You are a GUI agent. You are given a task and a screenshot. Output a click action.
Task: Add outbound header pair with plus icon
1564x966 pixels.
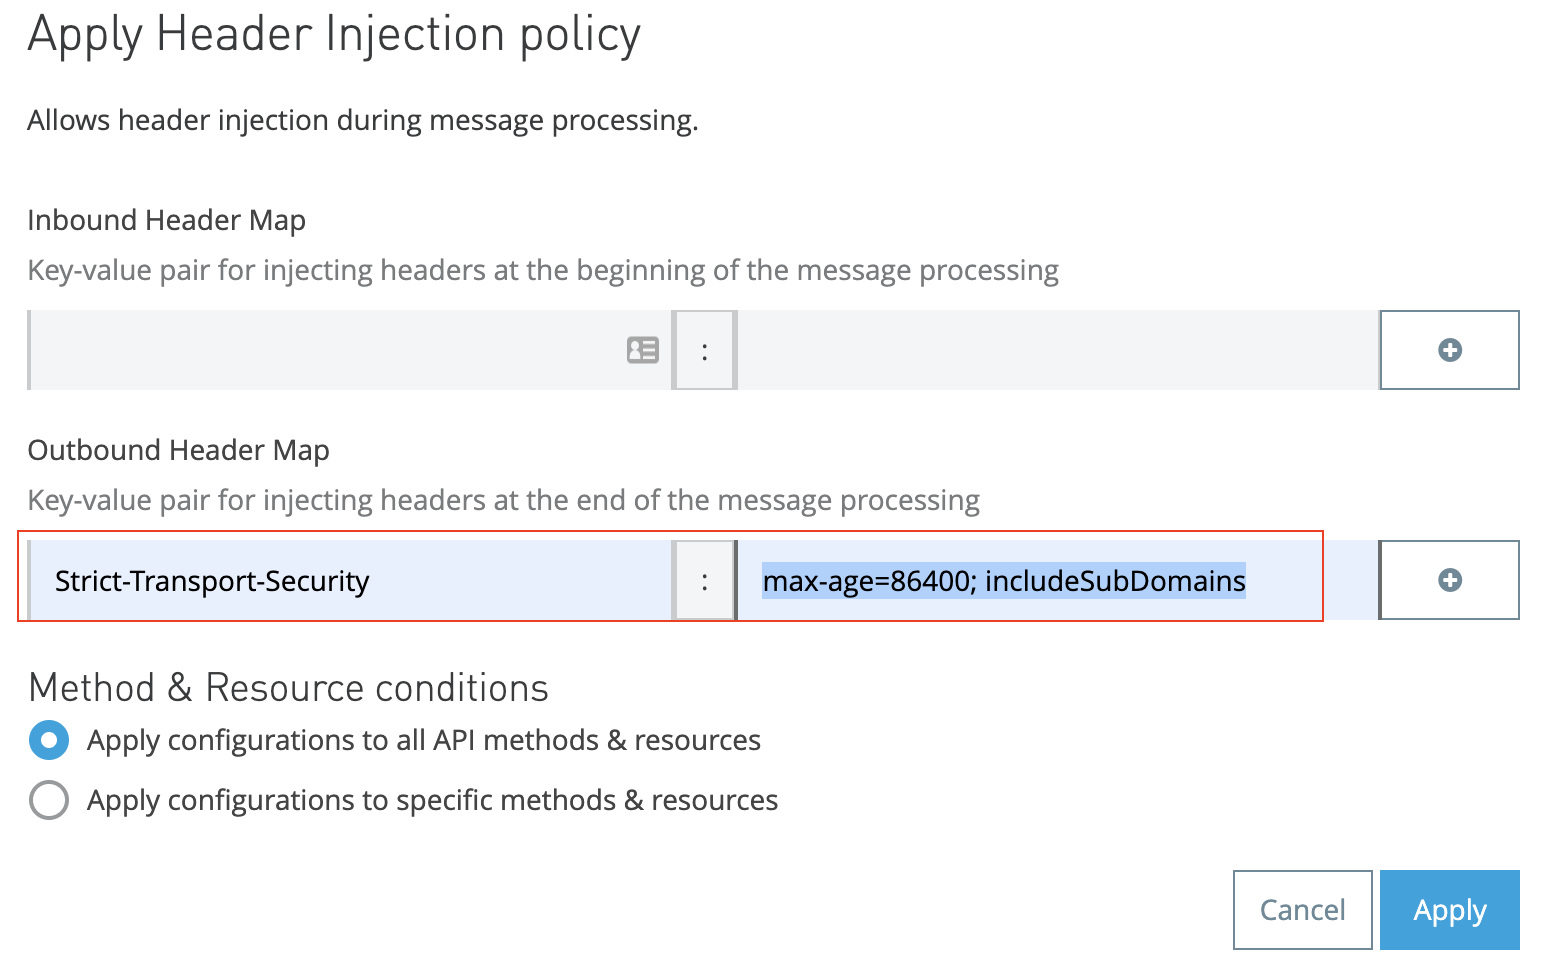point(1449,580)
